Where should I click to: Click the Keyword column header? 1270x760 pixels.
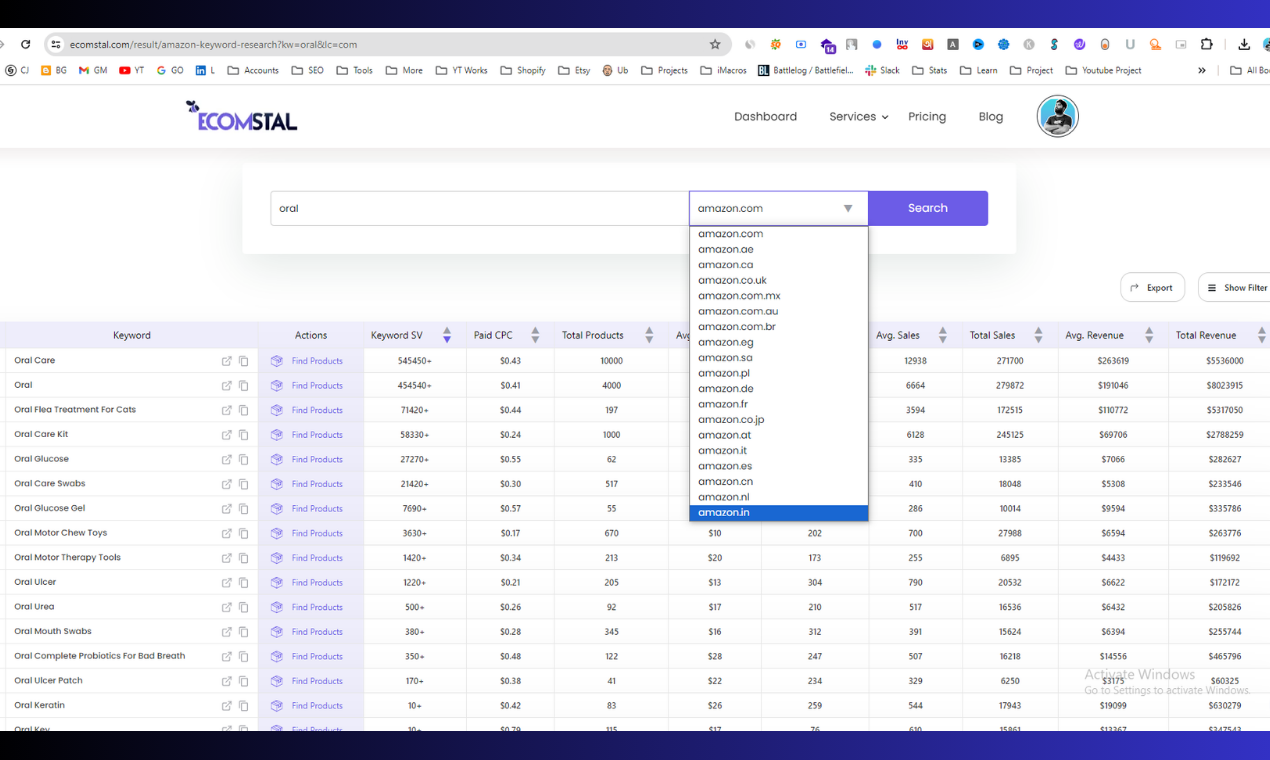pos(131,335)
